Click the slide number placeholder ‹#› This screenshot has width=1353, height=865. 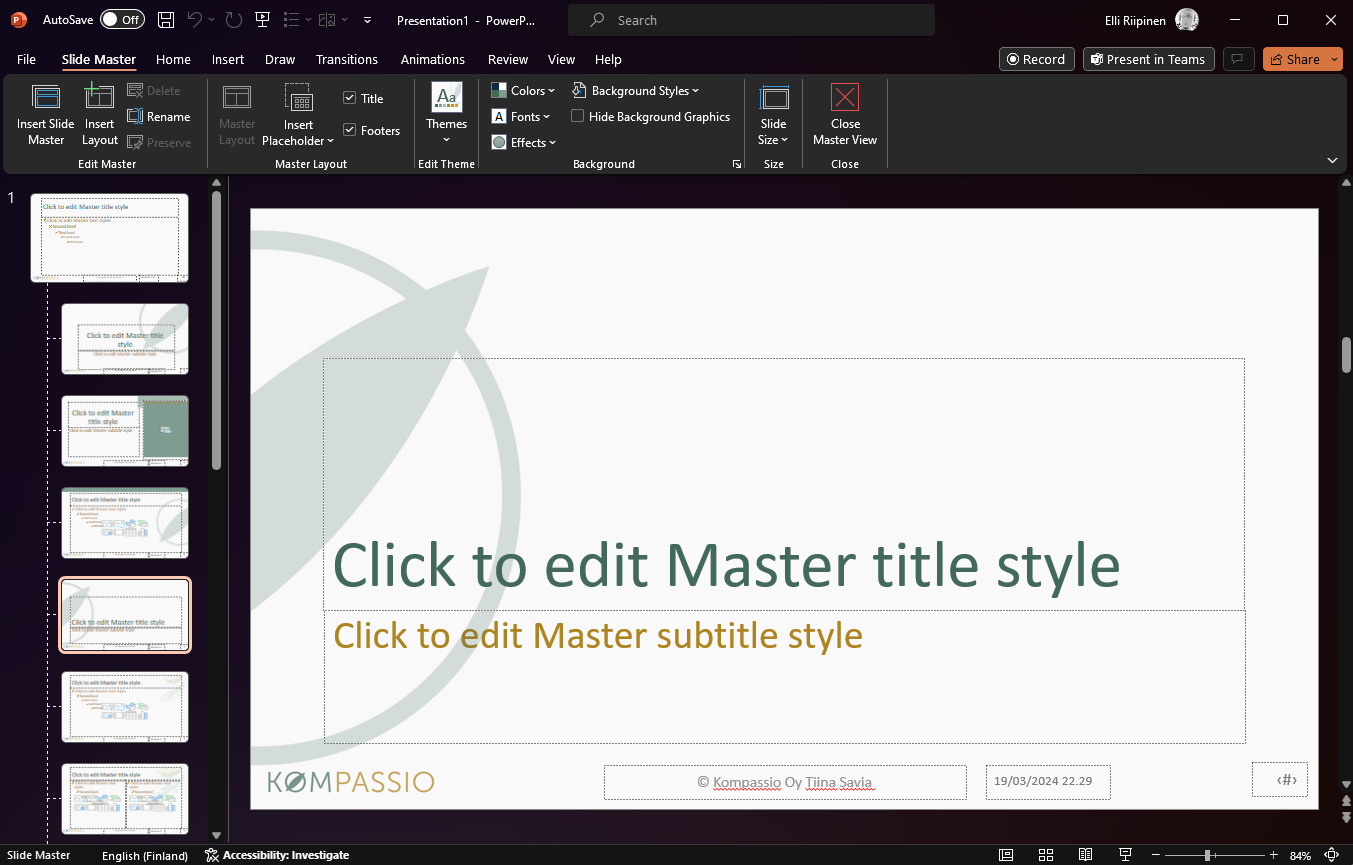pyautogui.click(x=1279, y=779)
